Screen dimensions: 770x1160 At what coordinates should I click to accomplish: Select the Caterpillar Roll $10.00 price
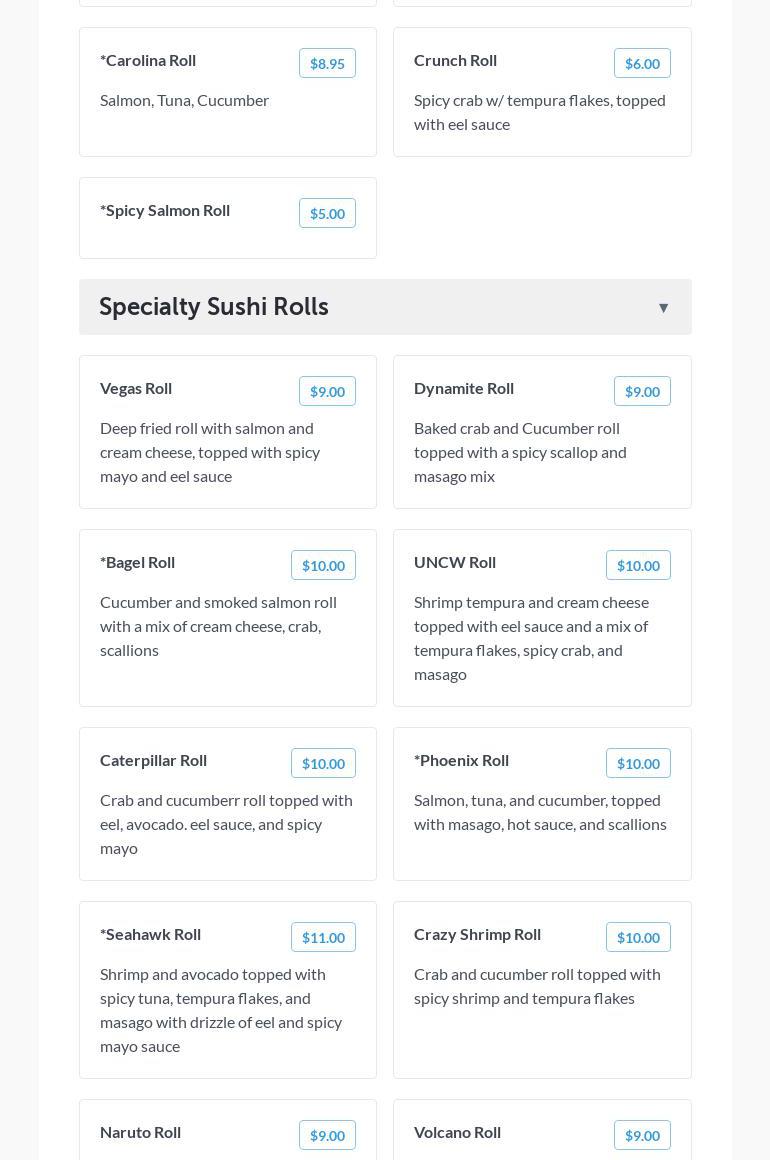click(x=323, y=763)
